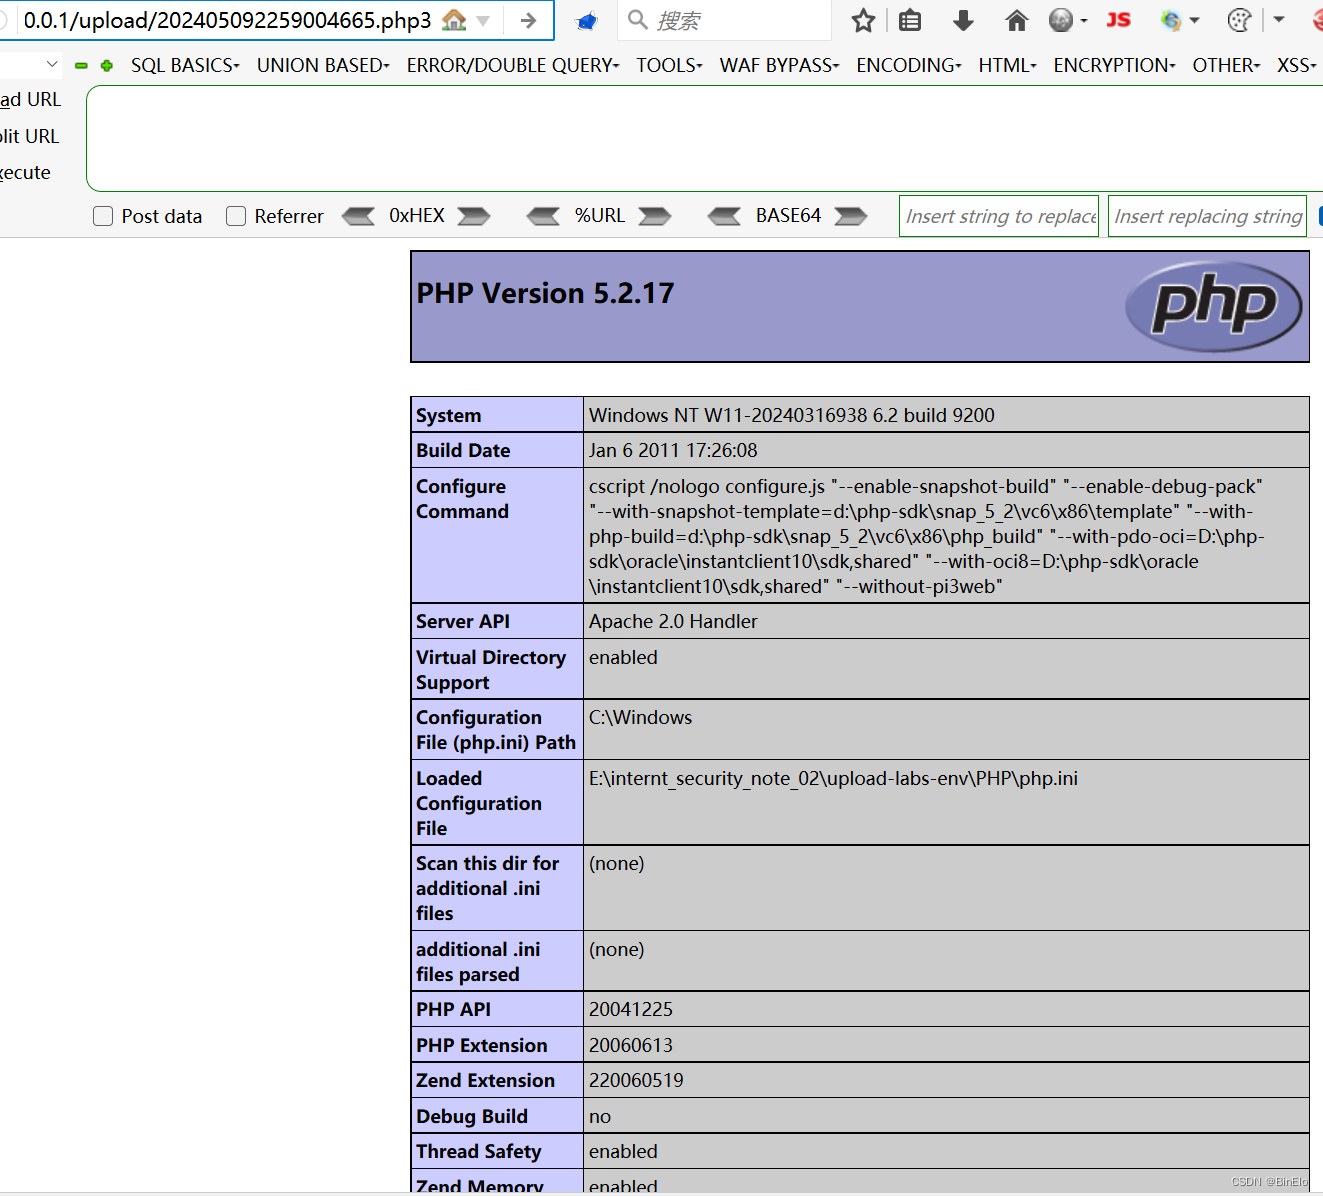Click the green minus icon in HackBar

(81, 66)
